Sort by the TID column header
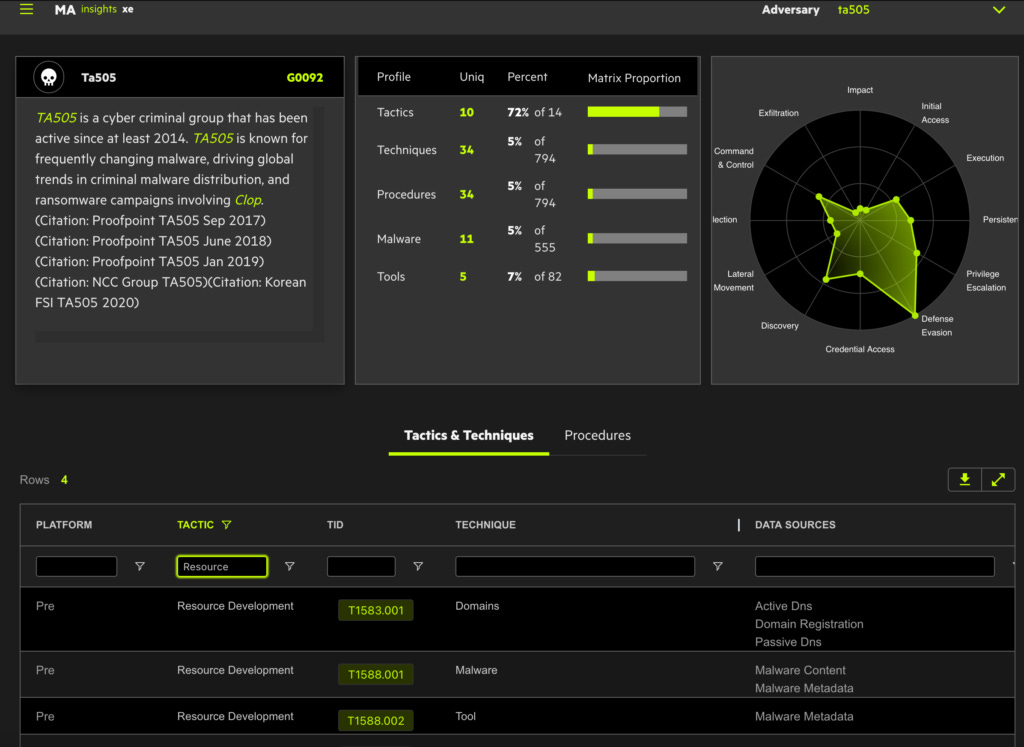Image resolution: width=1024 pixels, height=747 pixels. [x=335, y=525]
